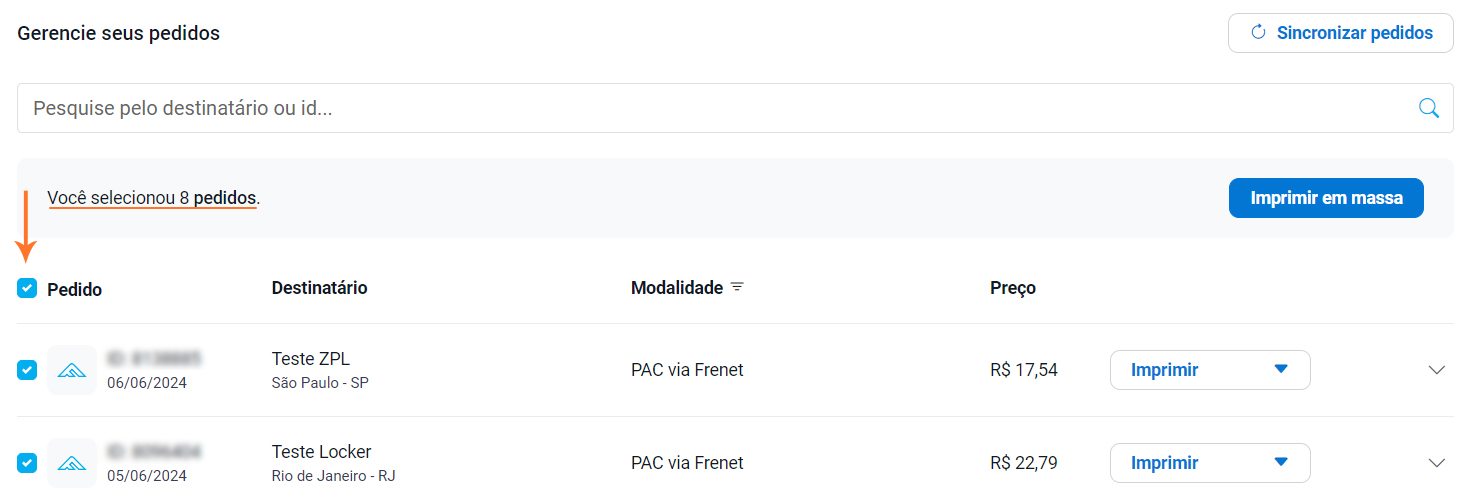Click the sync refresh icon
1467x503 pixels.
coord(1259,33)
